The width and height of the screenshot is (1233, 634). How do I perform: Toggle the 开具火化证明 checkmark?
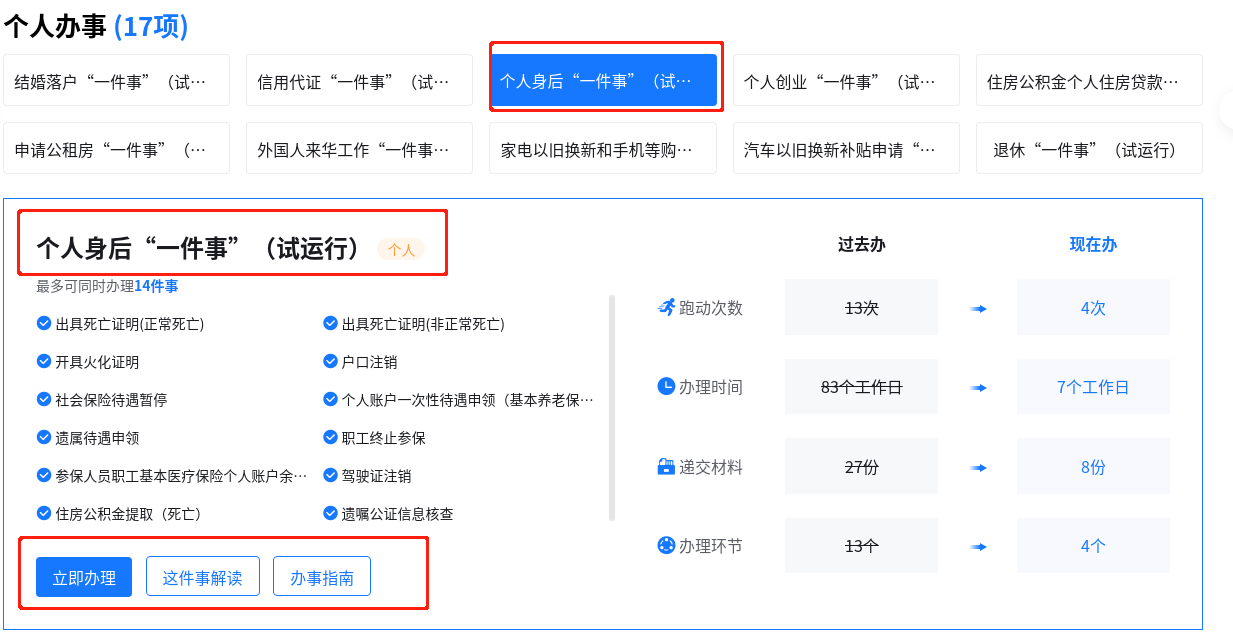coord(44,361)
